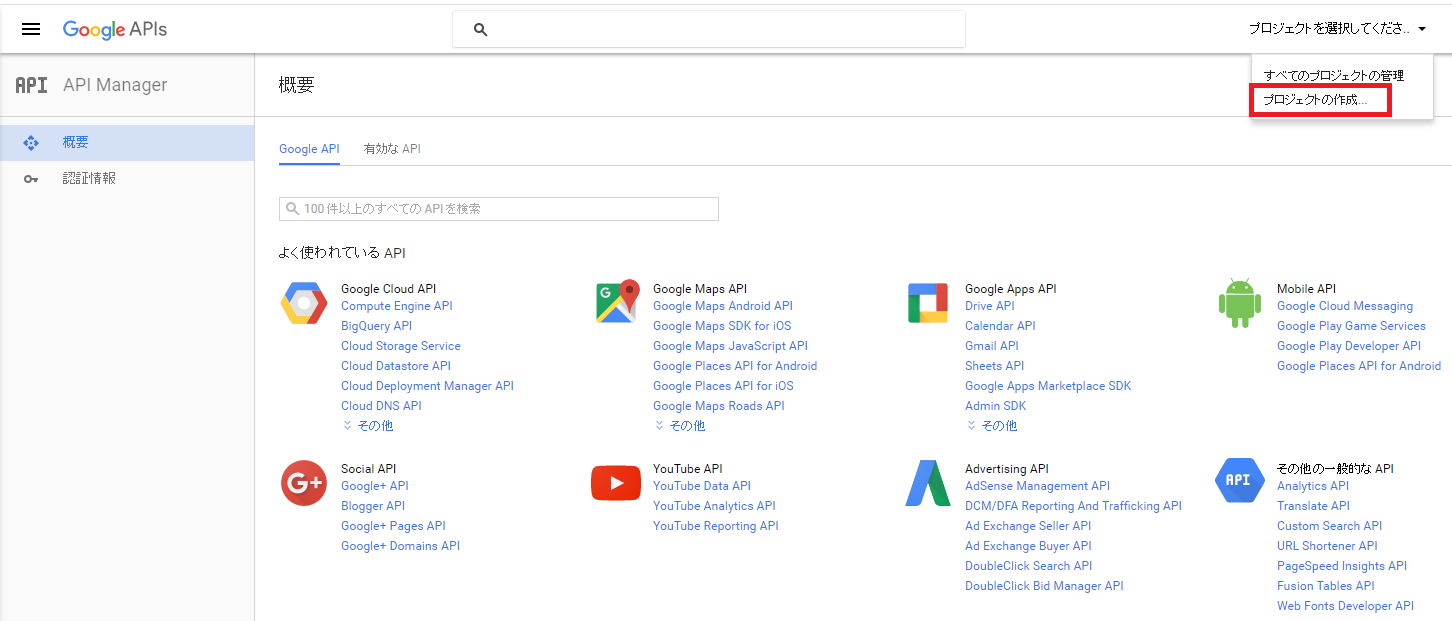Click the YouTube API play icon

[x=616, y=483]
